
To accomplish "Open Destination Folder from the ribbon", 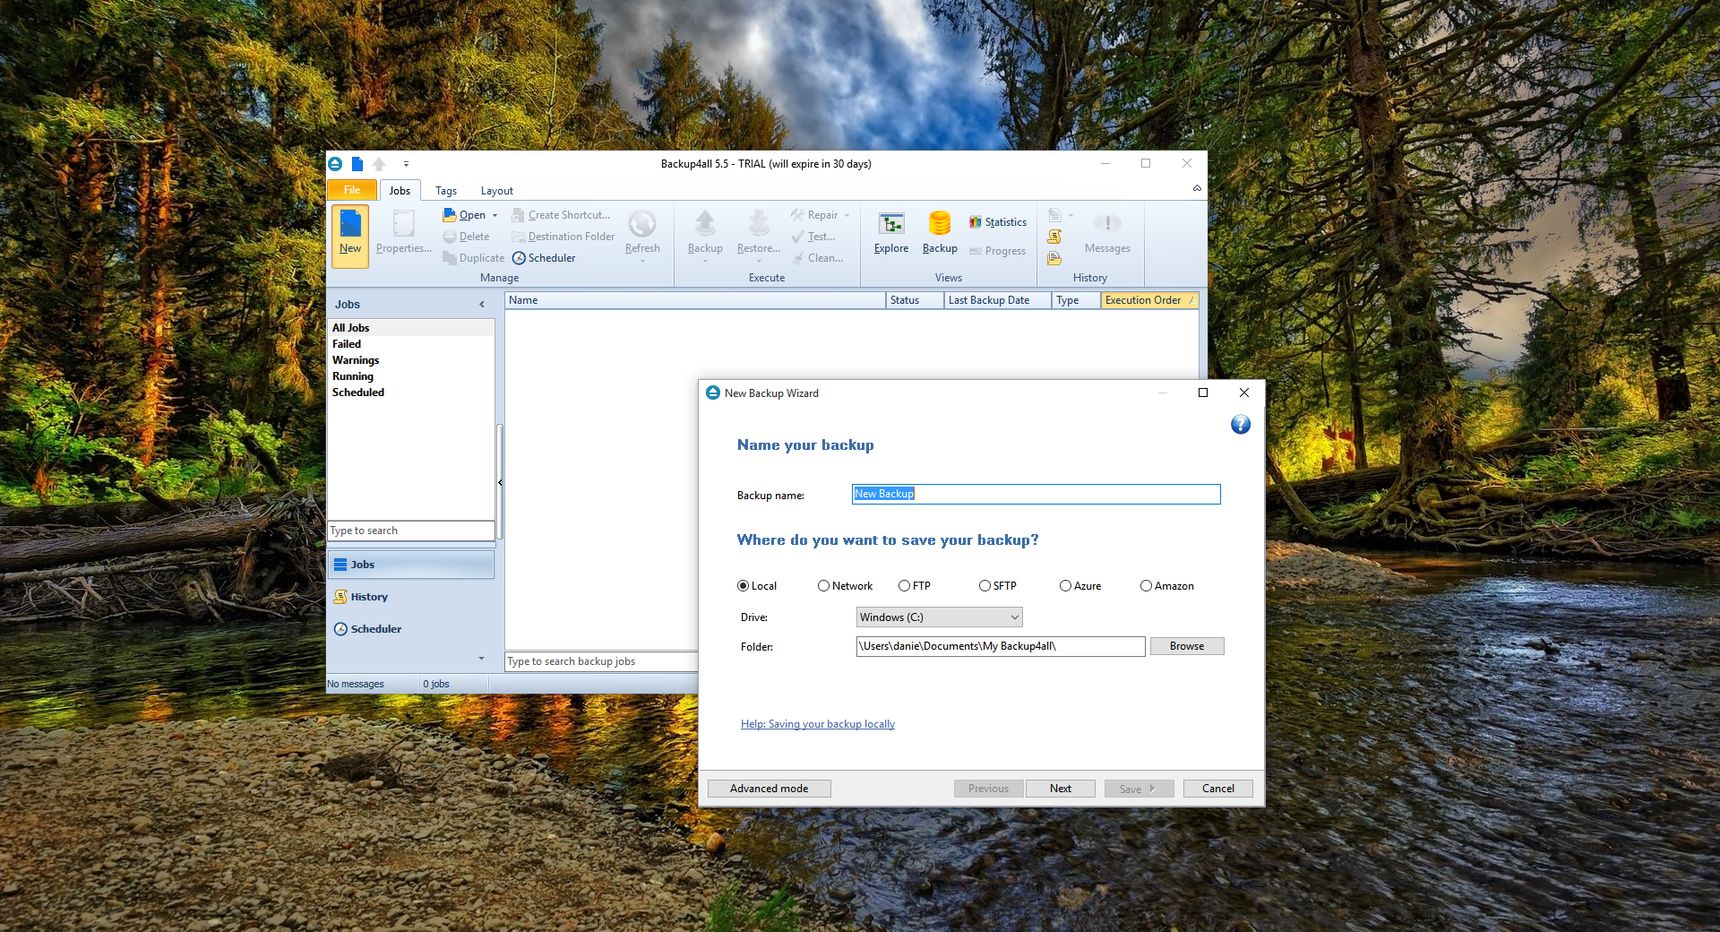I will point(563,237).
